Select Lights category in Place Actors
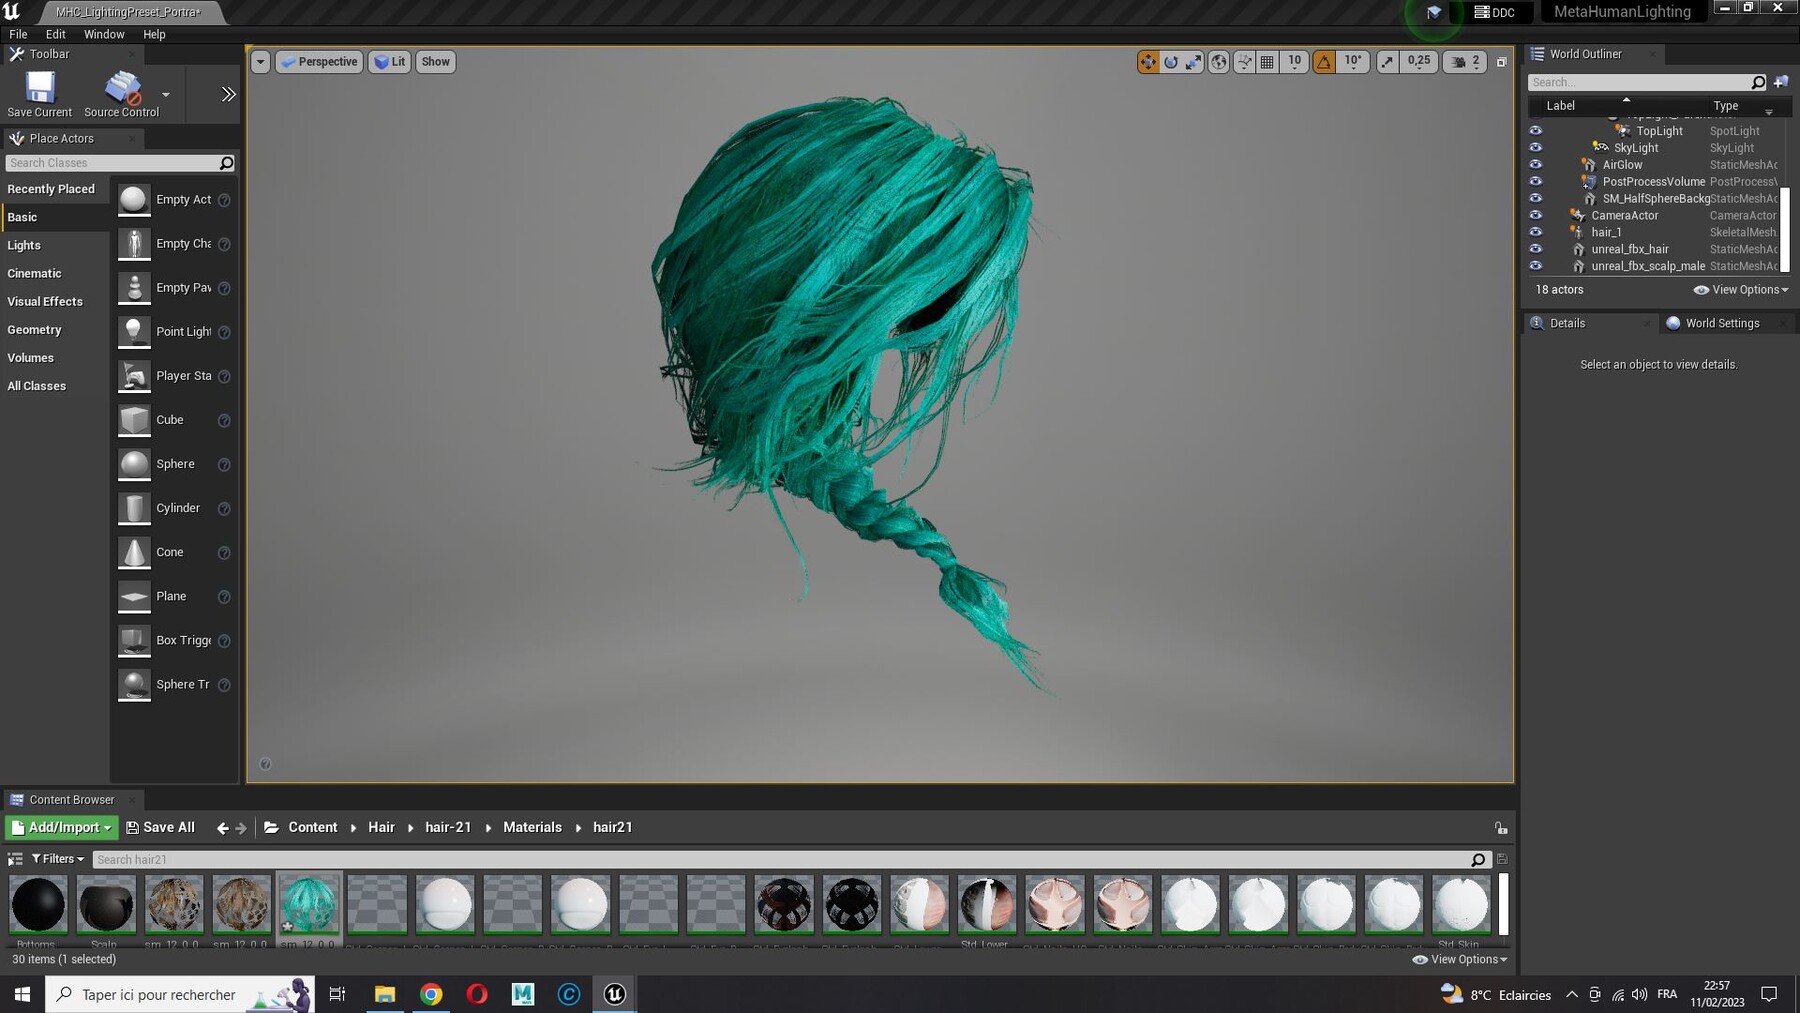Screen dimensions: 1800x1013 (x=24, y=245)
